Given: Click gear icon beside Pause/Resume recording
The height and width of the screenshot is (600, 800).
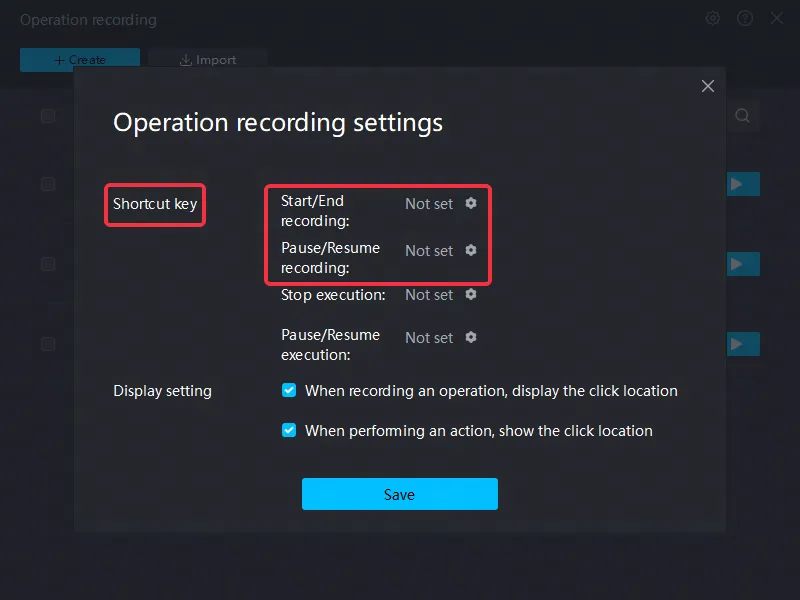Looking at the screenshot, I should [x=471, y=250].
